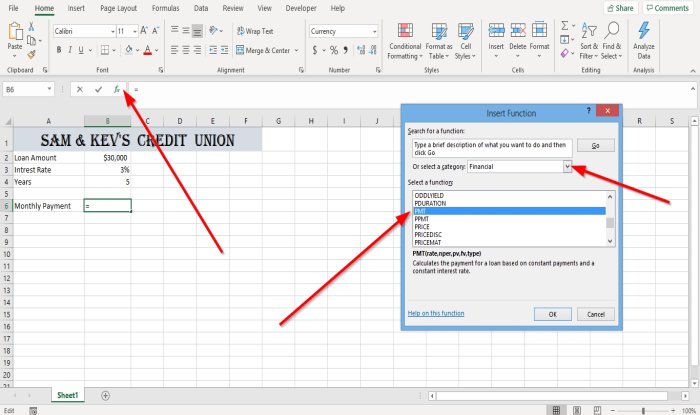Select PMT in the function list
Screen dimensions: 700x415
(509, 211)
